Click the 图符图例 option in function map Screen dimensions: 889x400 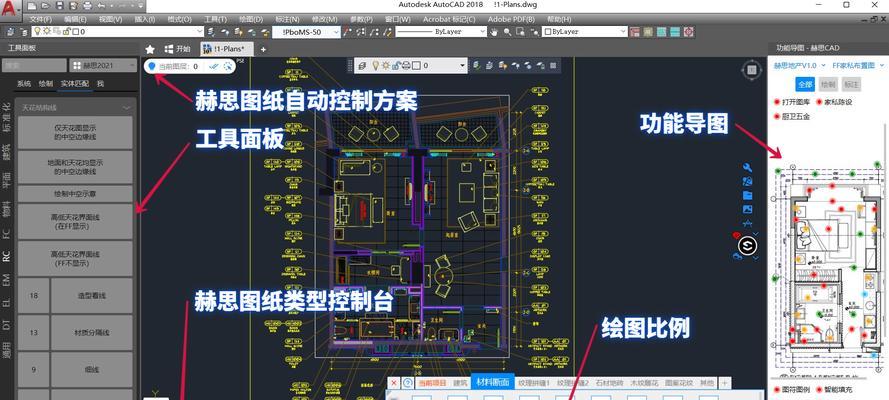[x=793, y=390]
